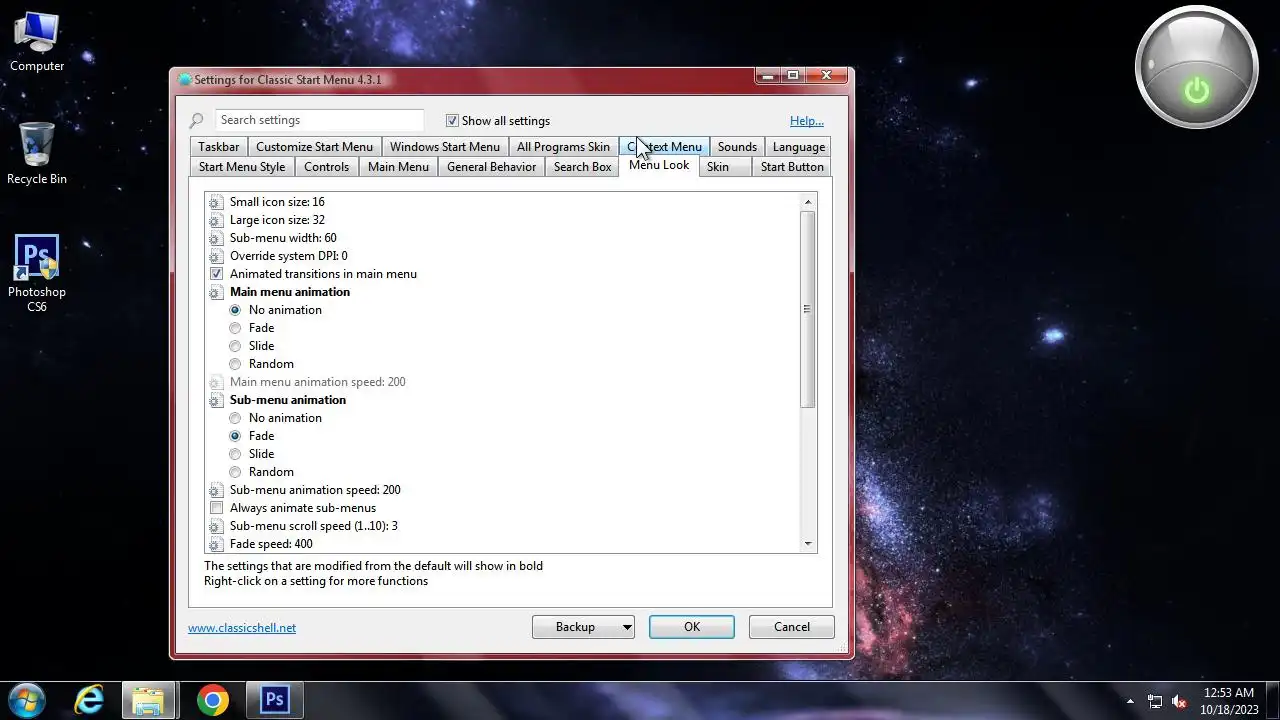Open the All Programs Skin tab
Screen dimensions: 1280x720
[563, 147]
